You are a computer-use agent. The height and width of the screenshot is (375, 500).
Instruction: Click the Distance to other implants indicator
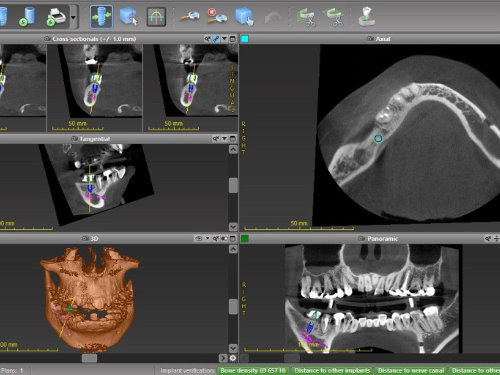coord(332,371)
